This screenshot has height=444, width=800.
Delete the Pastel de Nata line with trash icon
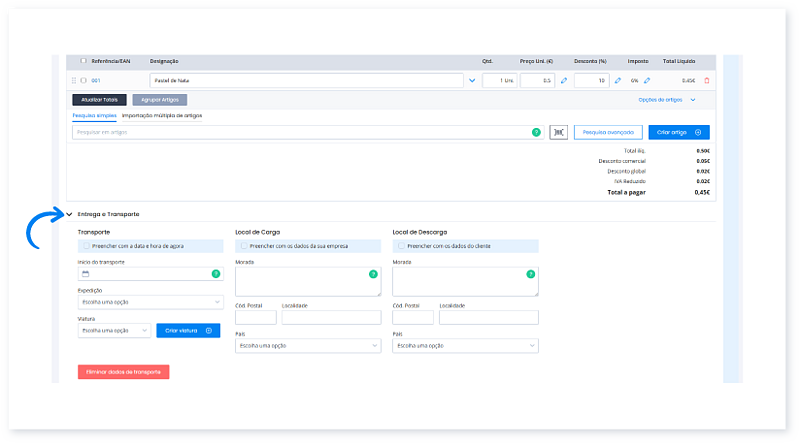[x=707, y=80]
